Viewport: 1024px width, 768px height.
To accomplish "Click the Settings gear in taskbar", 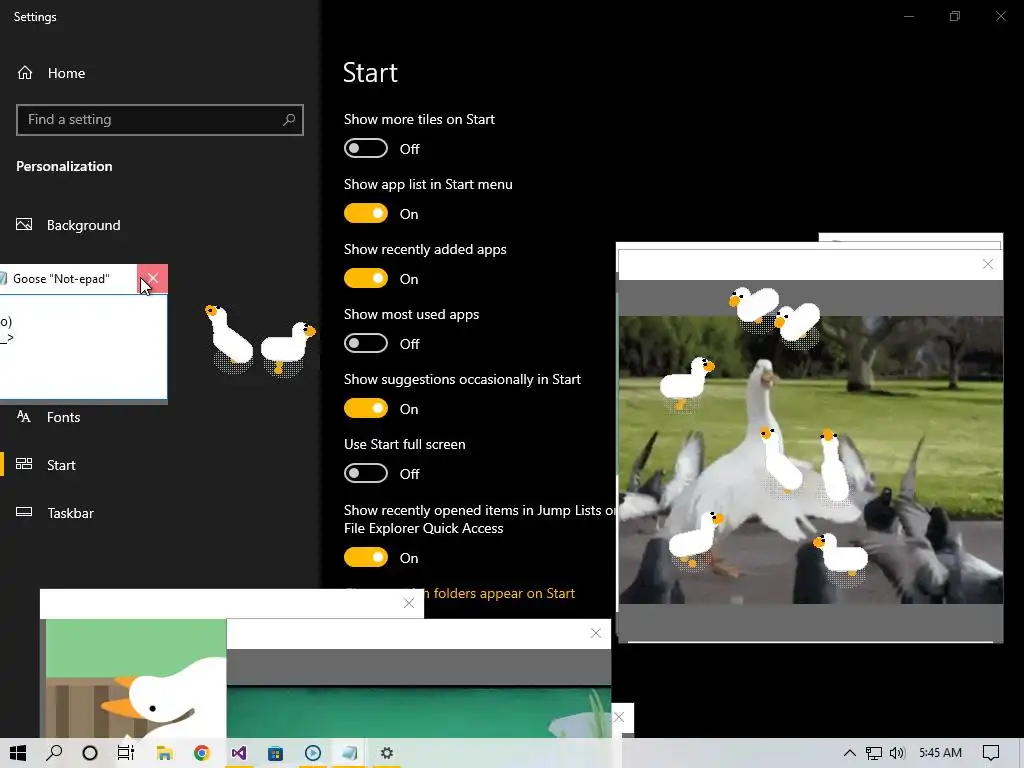I will pyautogui.click(x=387, y=753).
